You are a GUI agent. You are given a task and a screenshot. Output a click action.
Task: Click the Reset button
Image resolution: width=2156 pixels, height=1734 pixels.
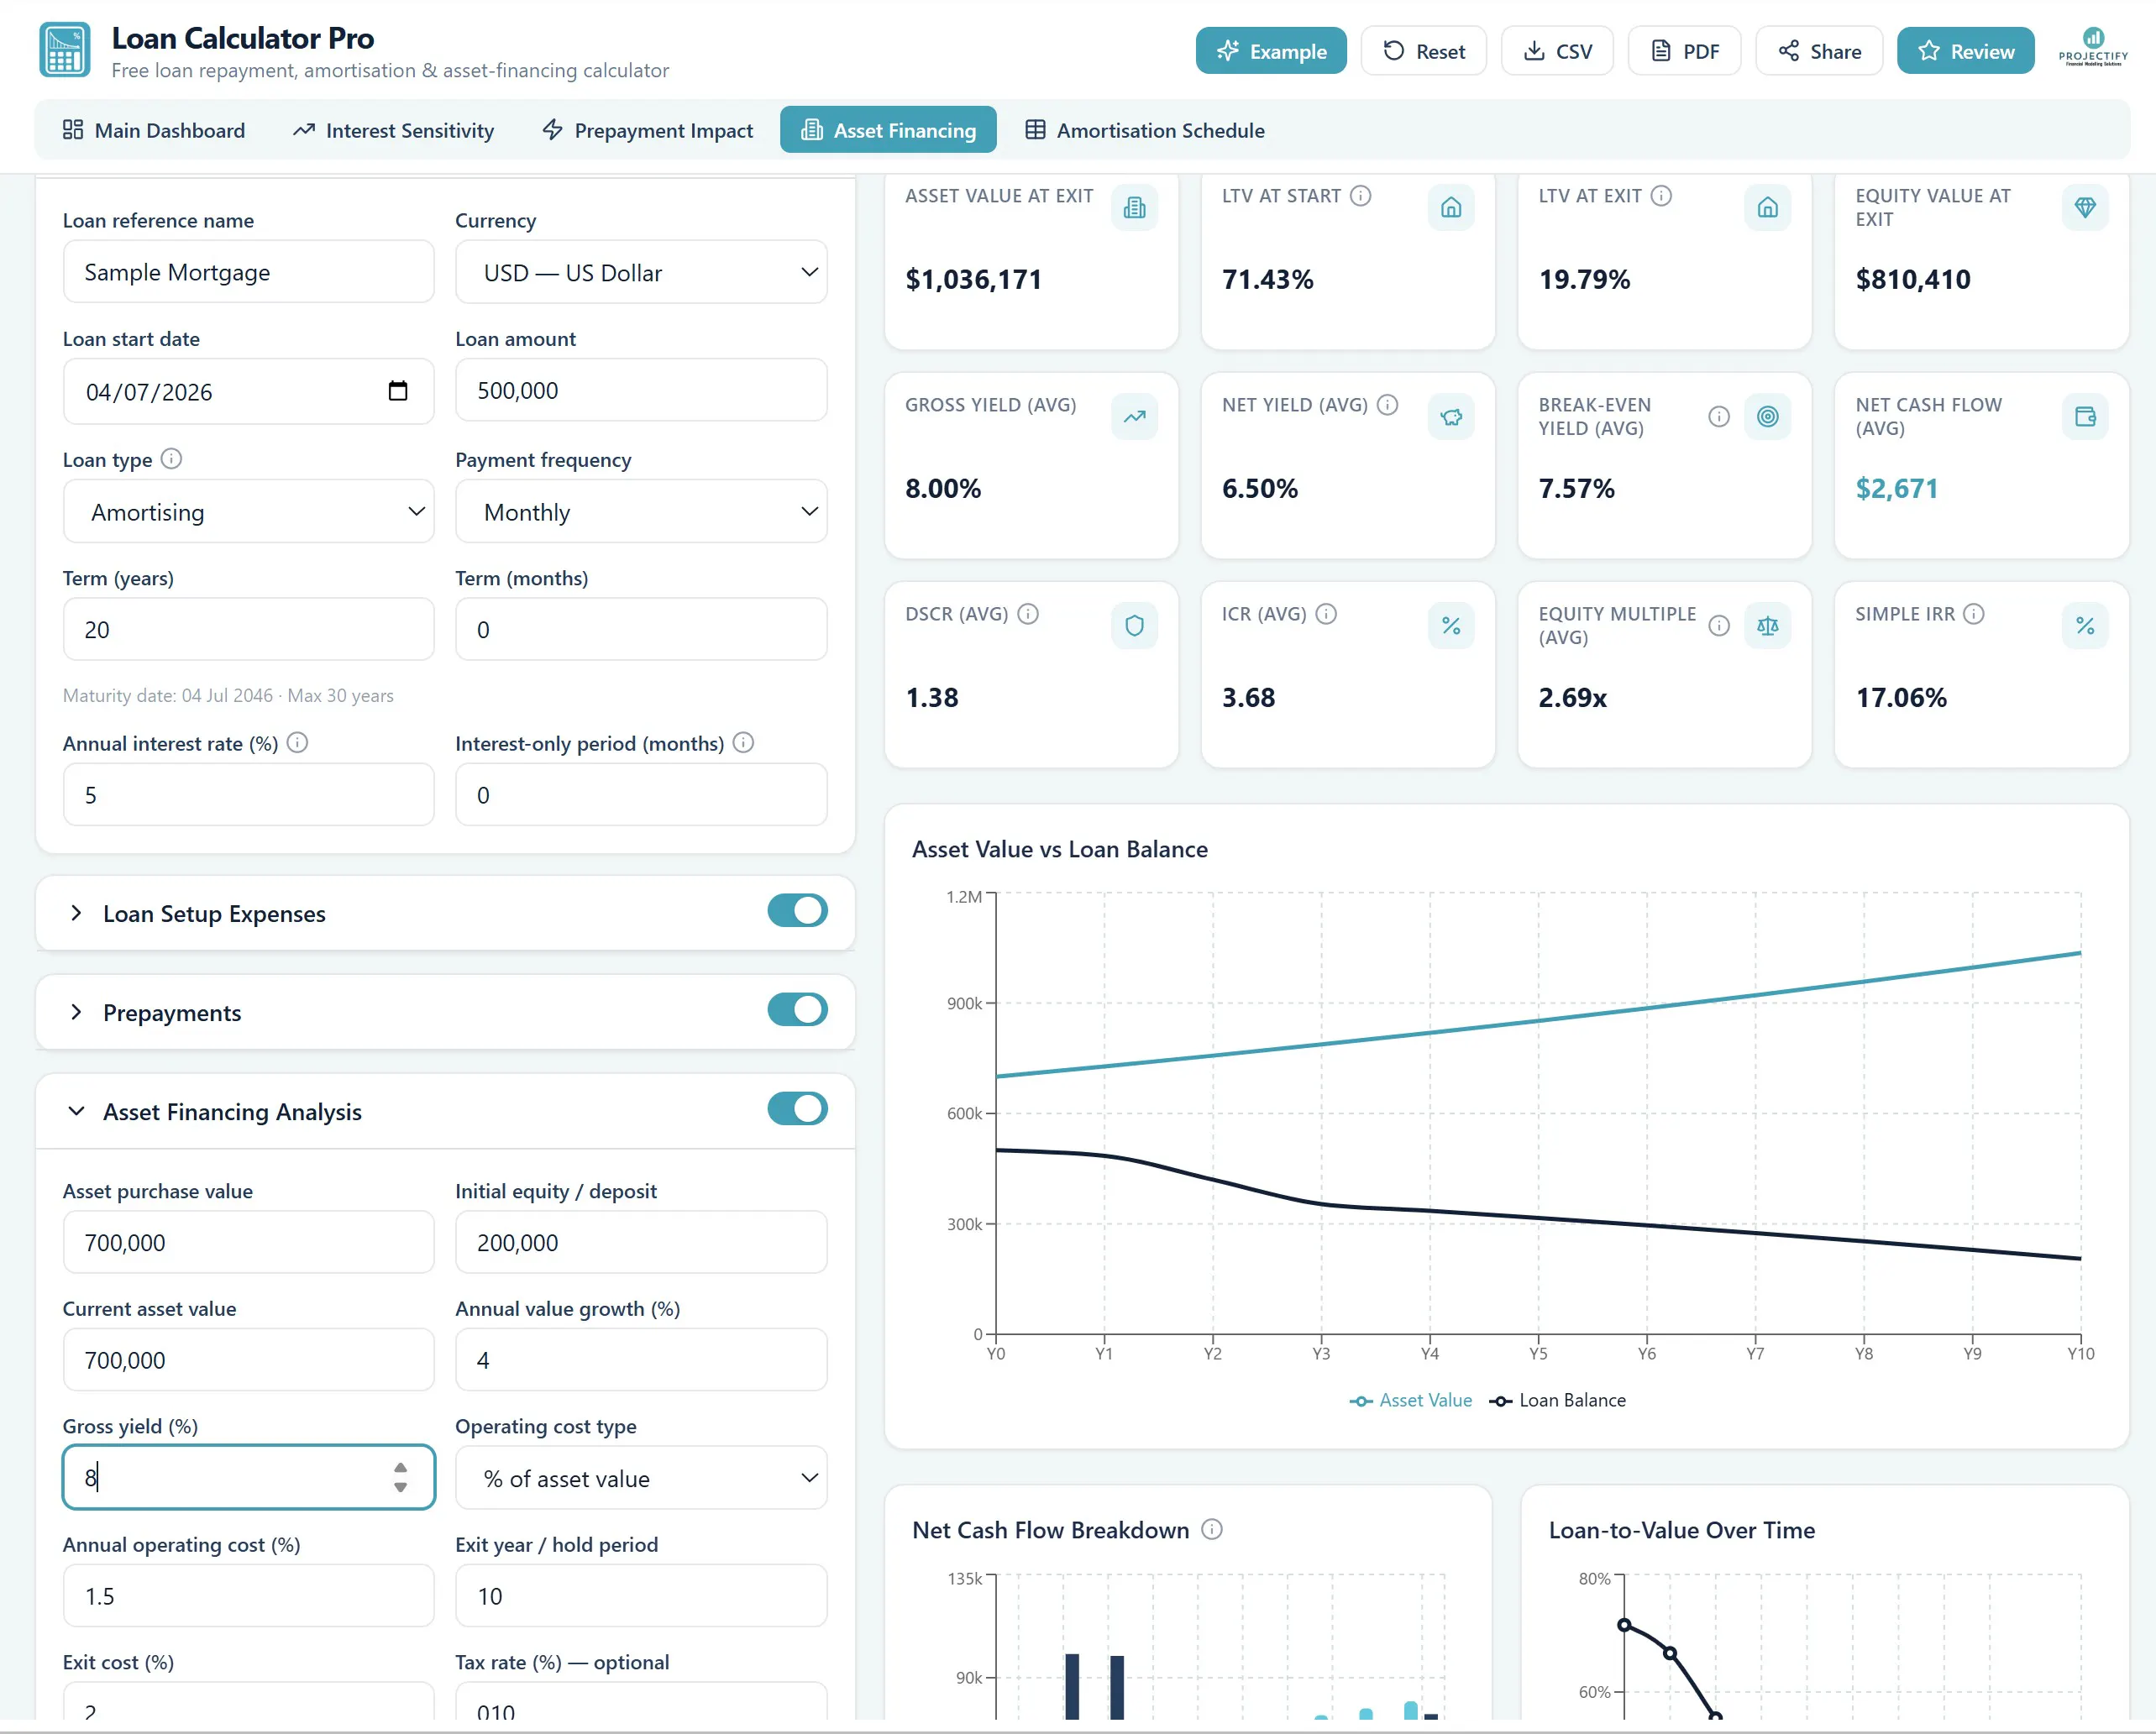1423,51
